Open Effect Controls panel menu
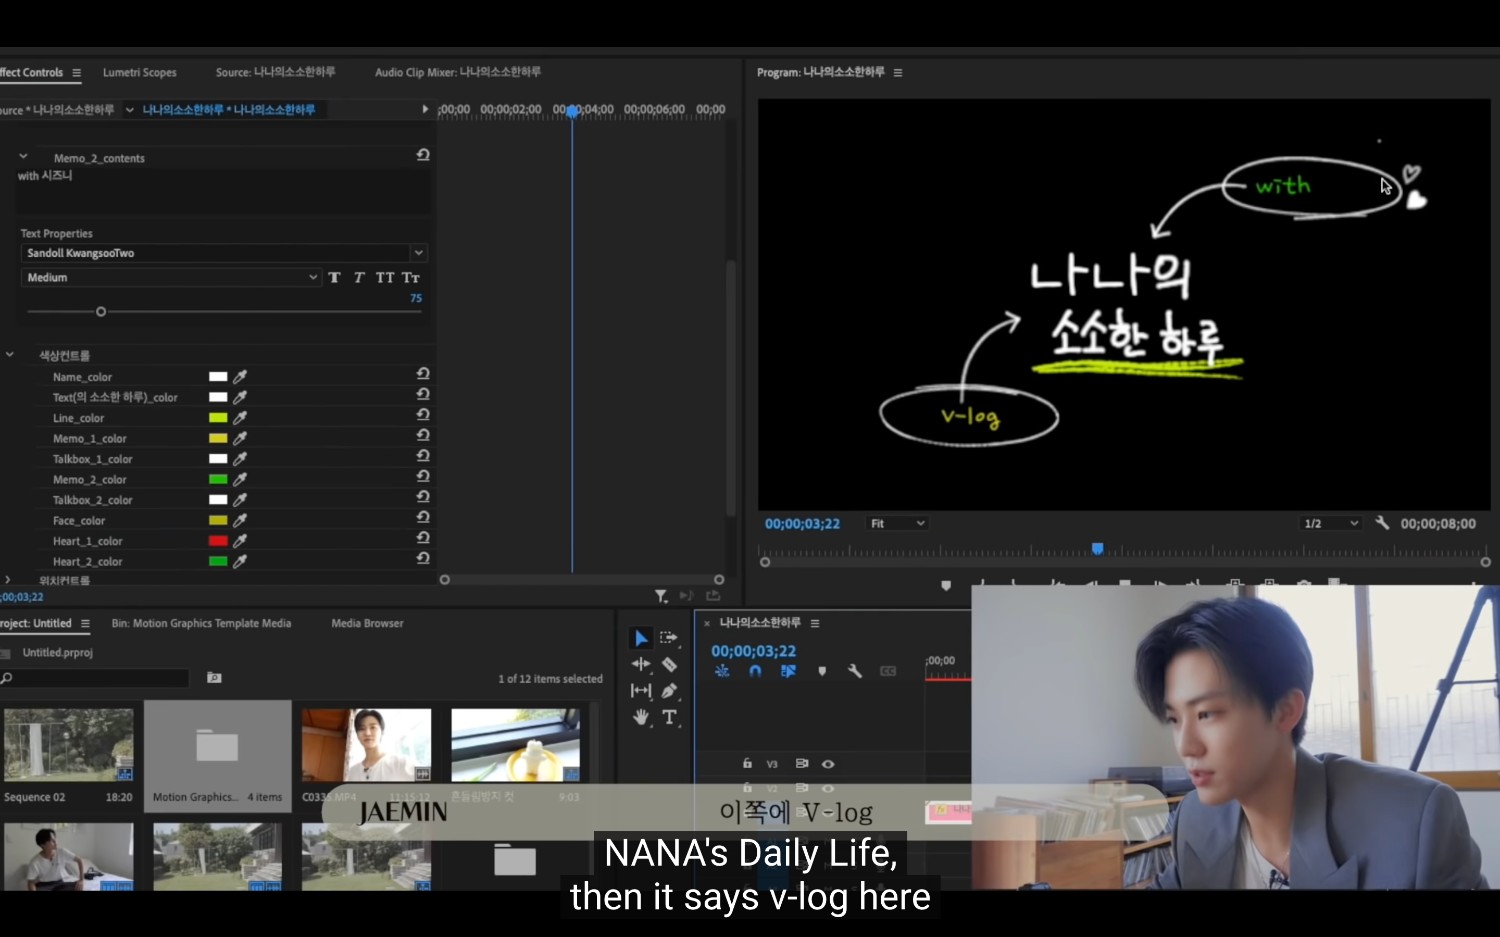1500x937 pixels. 77,73
